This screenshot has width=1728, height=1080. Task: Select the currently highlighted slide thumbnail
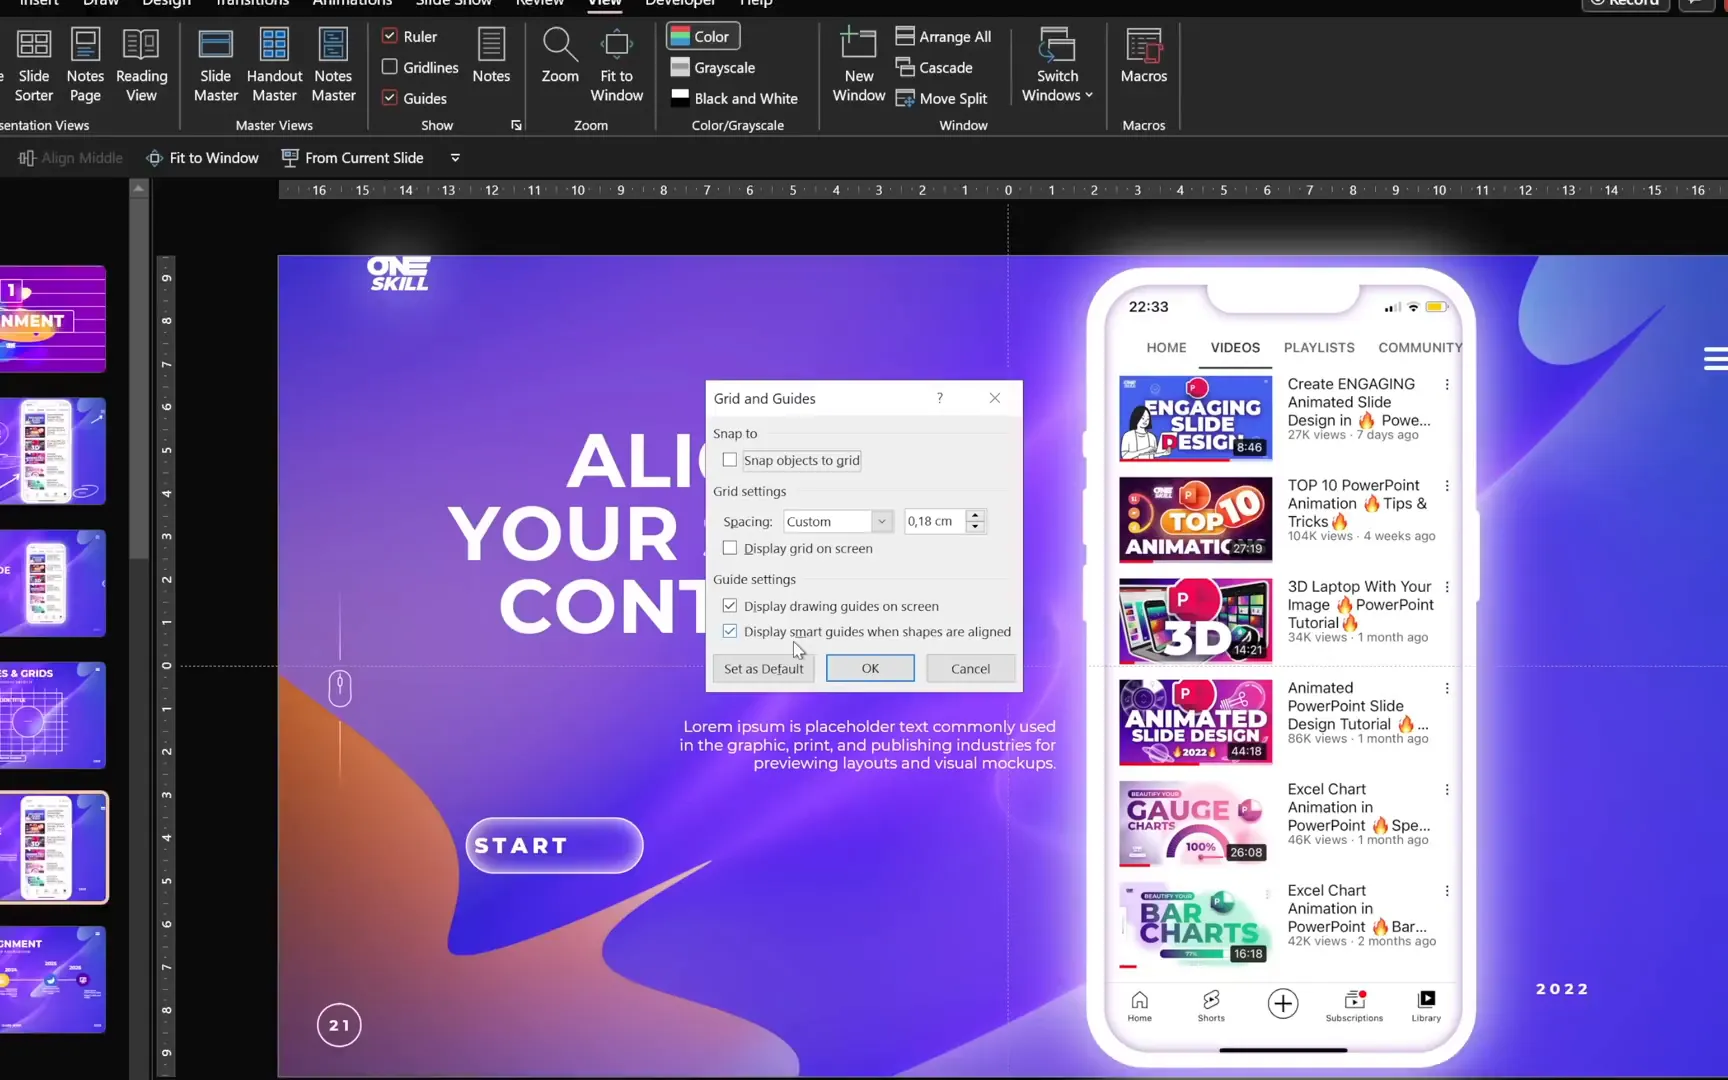53,848
